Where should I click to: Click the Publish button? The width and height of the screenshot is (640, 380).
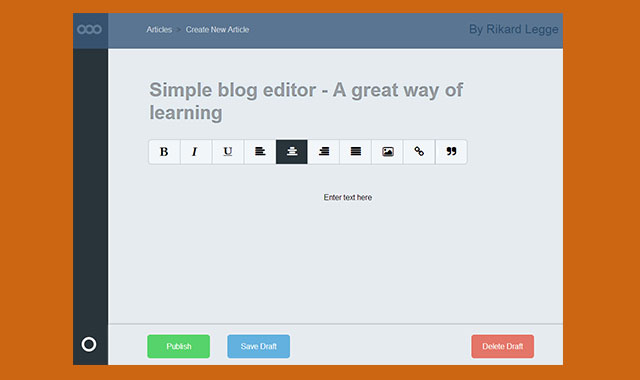(179, 347)
